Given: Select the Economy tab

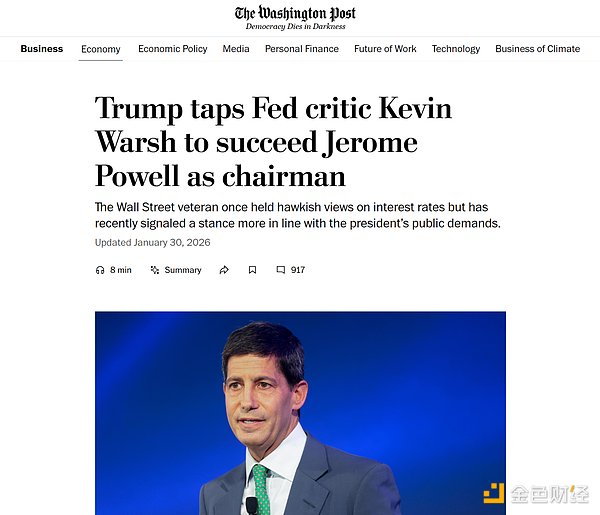Looking at the screenshot, I should [x=101, y=49].
